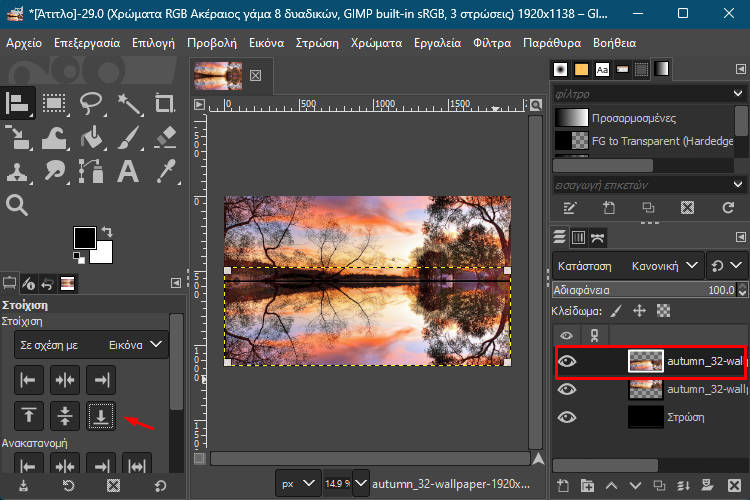The height and width of the screenshot is (500, 750).
Task: Select the Clone stamp tool
Action: click(18, 171)
